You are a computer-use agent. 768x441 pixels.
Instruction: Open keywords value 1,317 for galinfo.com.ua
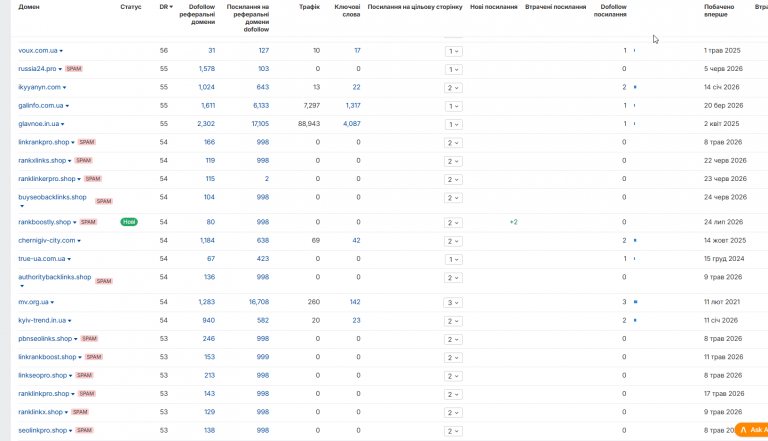pos(353,105)
